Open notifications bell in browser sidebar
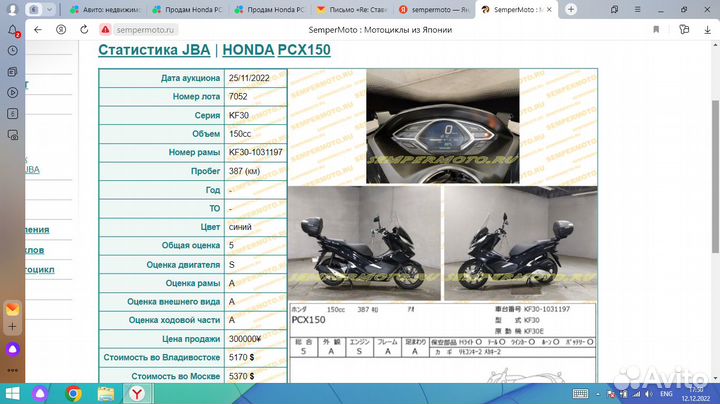The height and width of the screenshot is (404, 720). pyautogui.click(x=13, y=30)
